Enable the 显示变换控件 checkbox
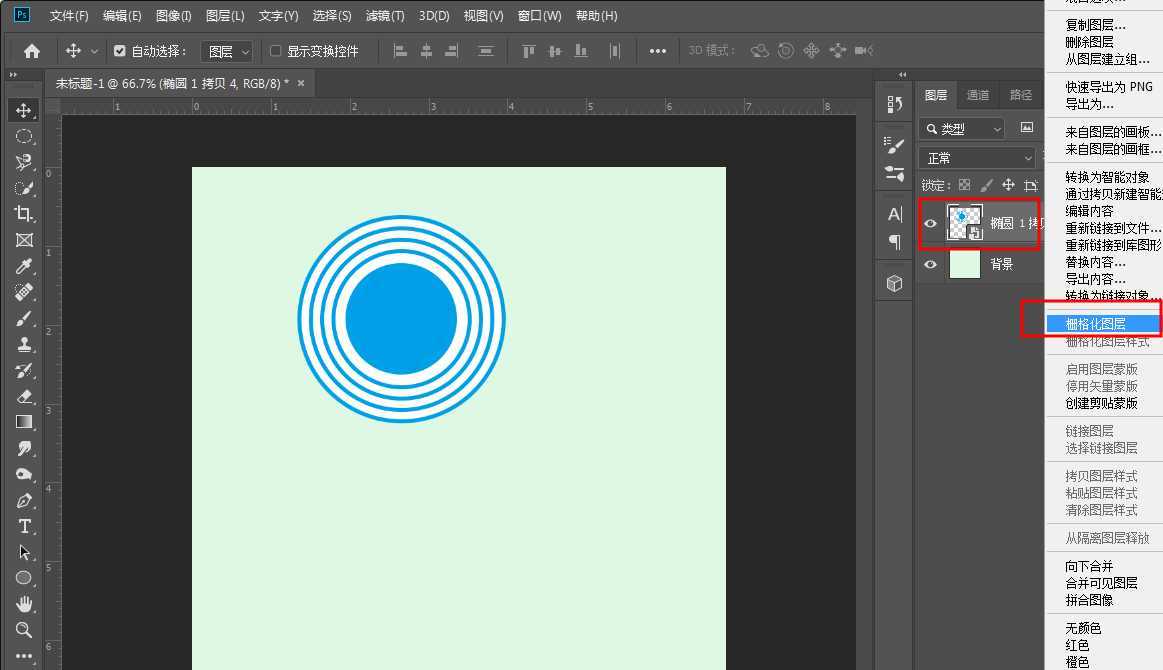 click(x=276, y=51)
